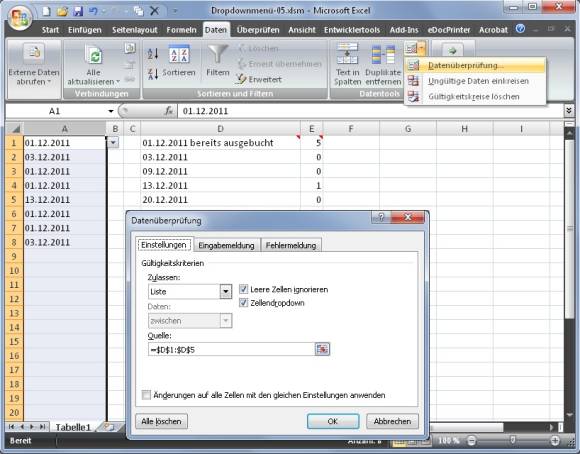Click the Externe Daten abrufen icon

coord(34,53)
